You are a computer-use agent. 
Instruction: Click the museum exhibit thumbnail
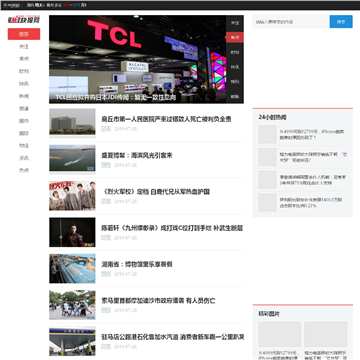point(72,268)
